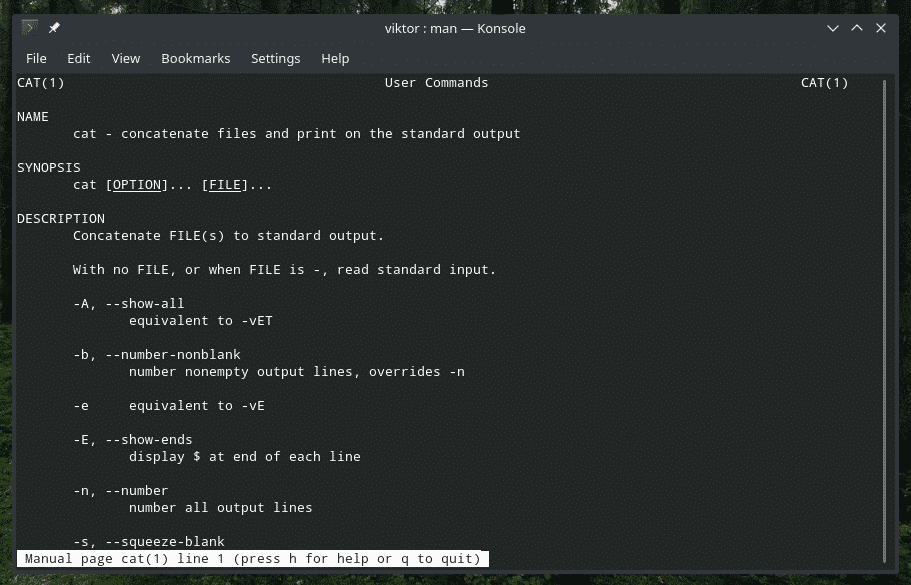
Task: Click the '-n, --number' option line
Action: click(120, 491)
